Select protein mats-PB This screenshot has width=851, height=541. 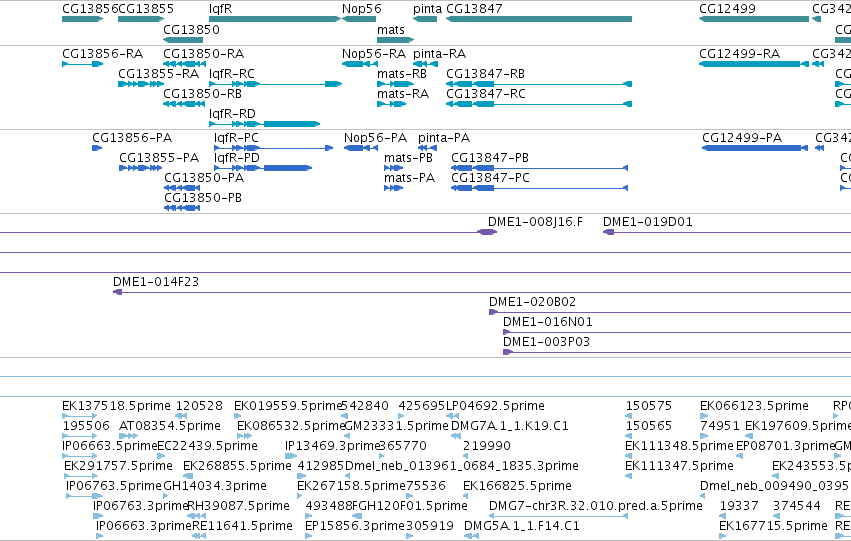coord(393,168)
